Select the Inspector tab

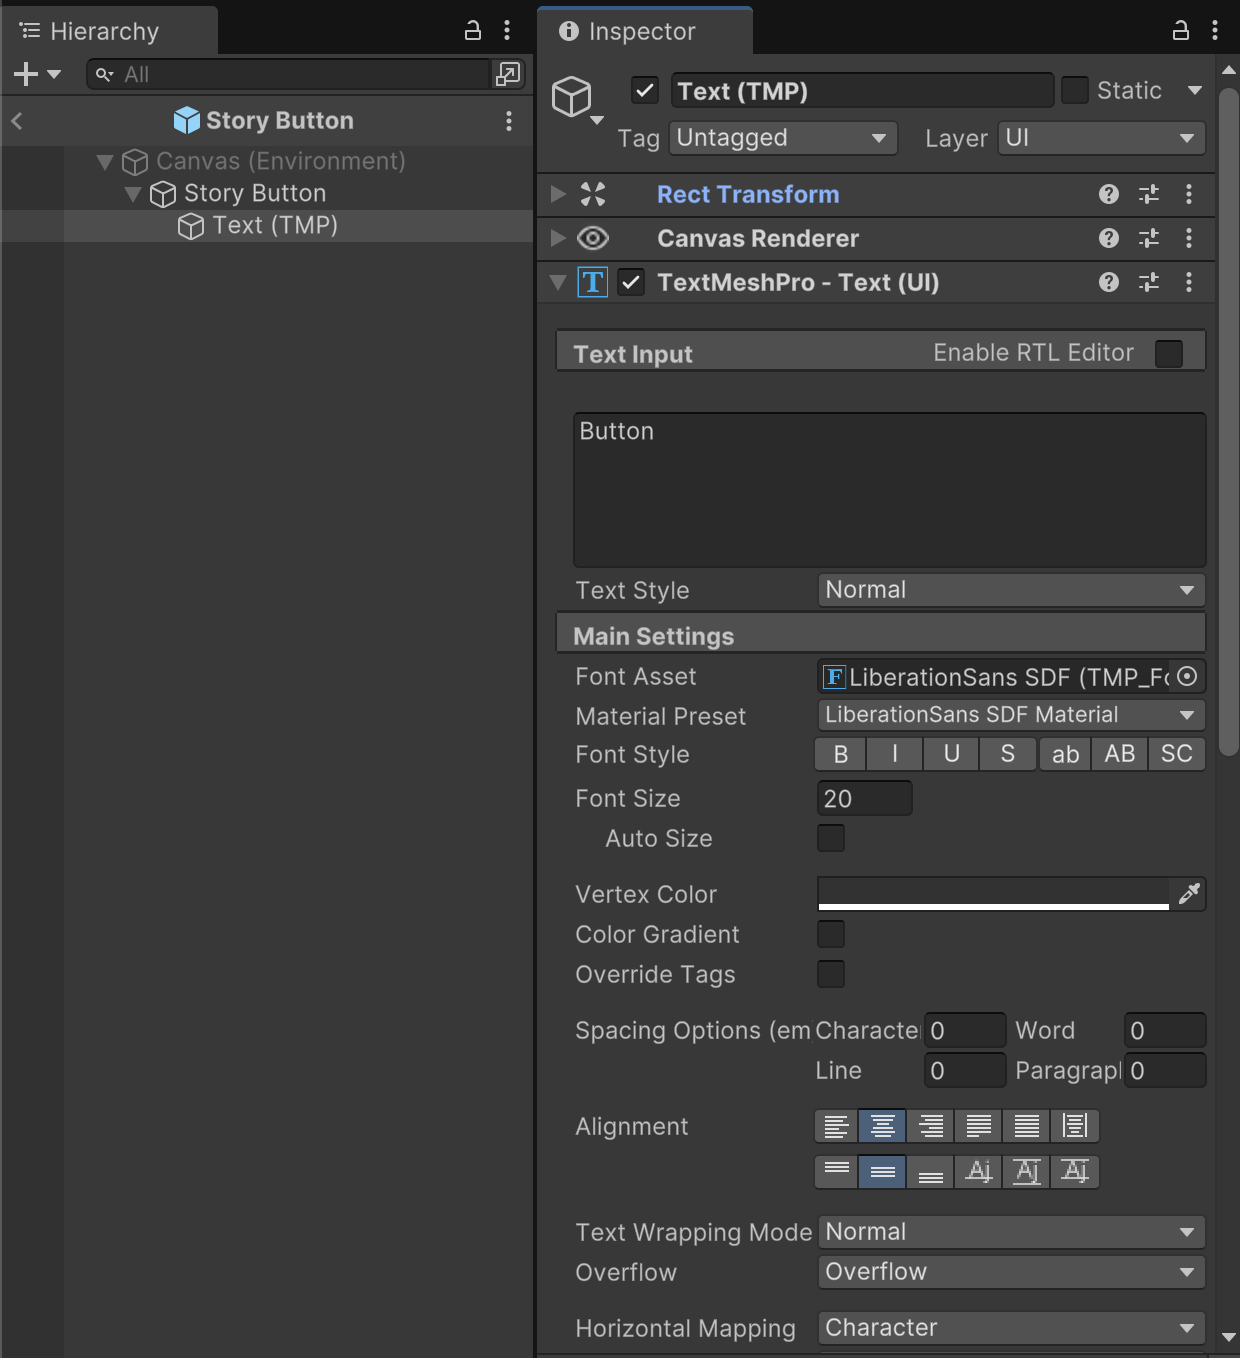[x=640, y=31]
